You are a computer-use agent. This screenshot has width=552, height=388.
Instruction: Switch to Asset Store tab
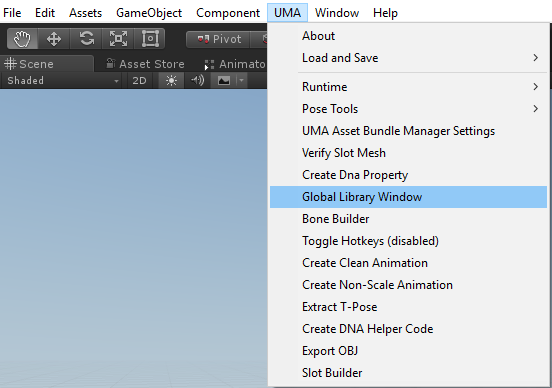click(x=145, y=64)
